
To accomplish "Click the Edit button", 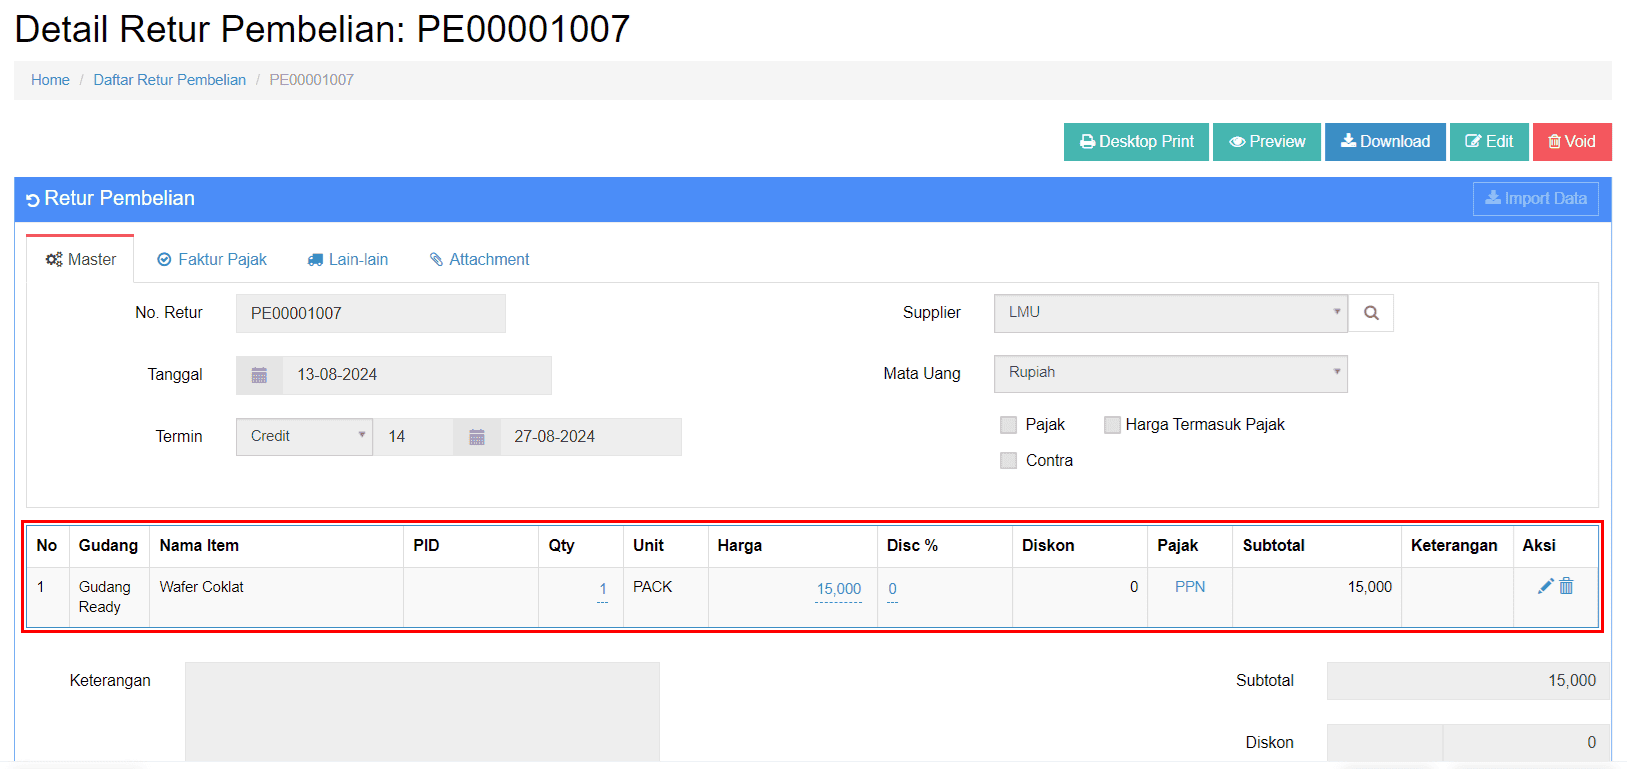I will (1489, 142).
